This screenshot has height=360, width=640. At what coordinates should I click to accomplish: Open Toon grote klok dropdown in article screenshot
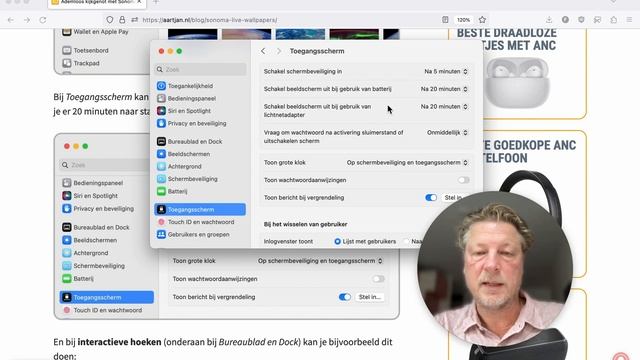coord(320,261)
